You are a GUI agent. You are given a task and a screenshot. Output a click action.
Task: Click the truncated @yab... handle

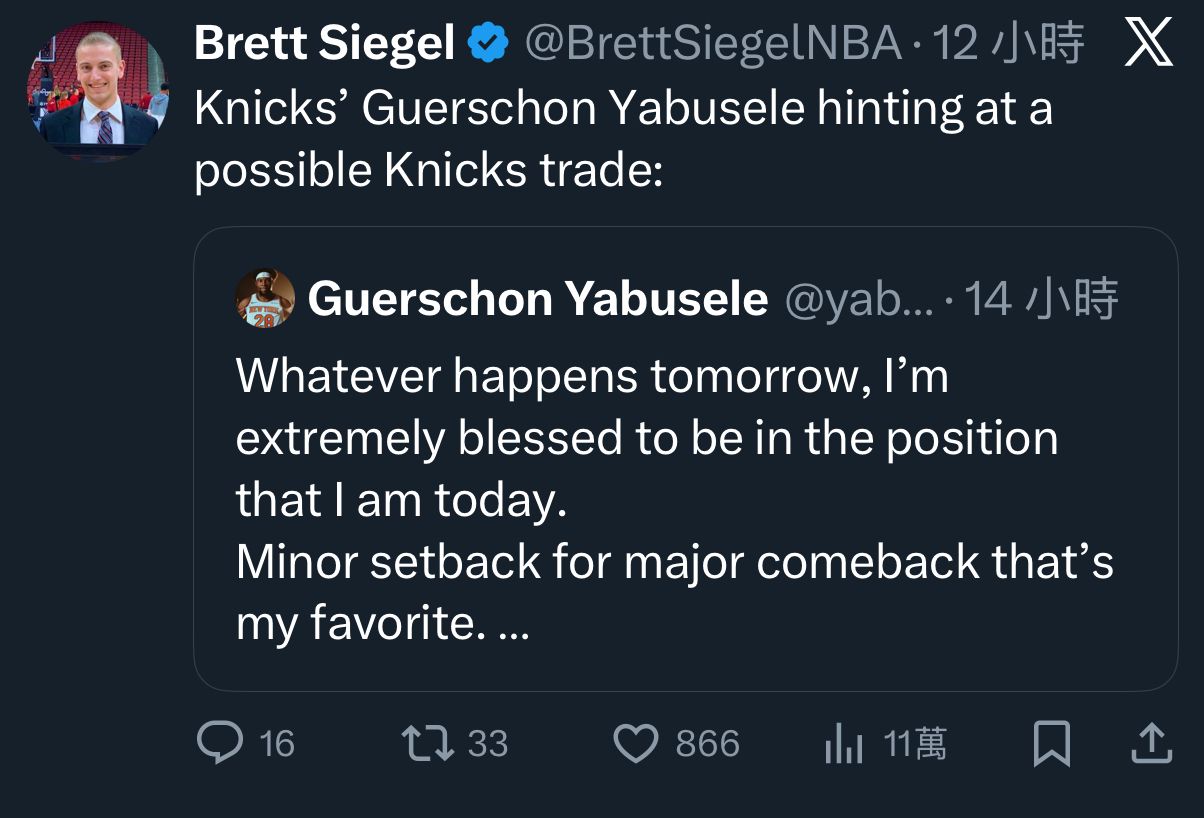point(858,299)
